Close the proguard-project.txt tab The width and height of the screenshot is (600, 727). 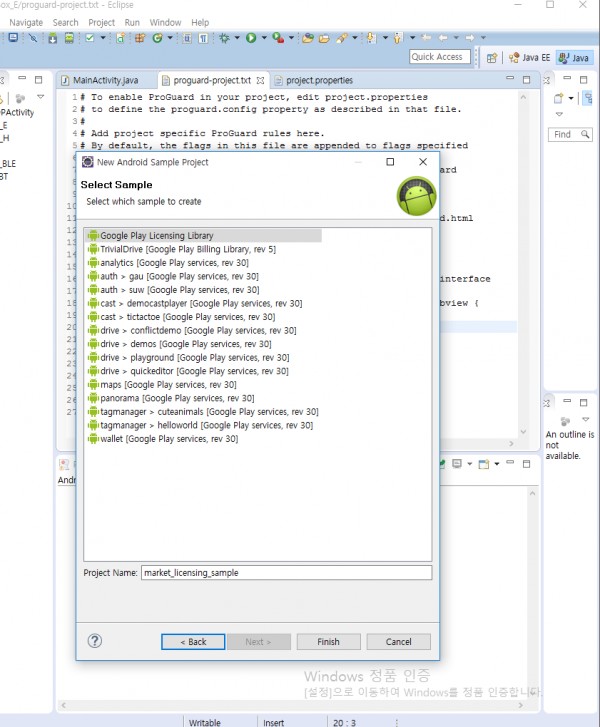[x=261, y=80]
